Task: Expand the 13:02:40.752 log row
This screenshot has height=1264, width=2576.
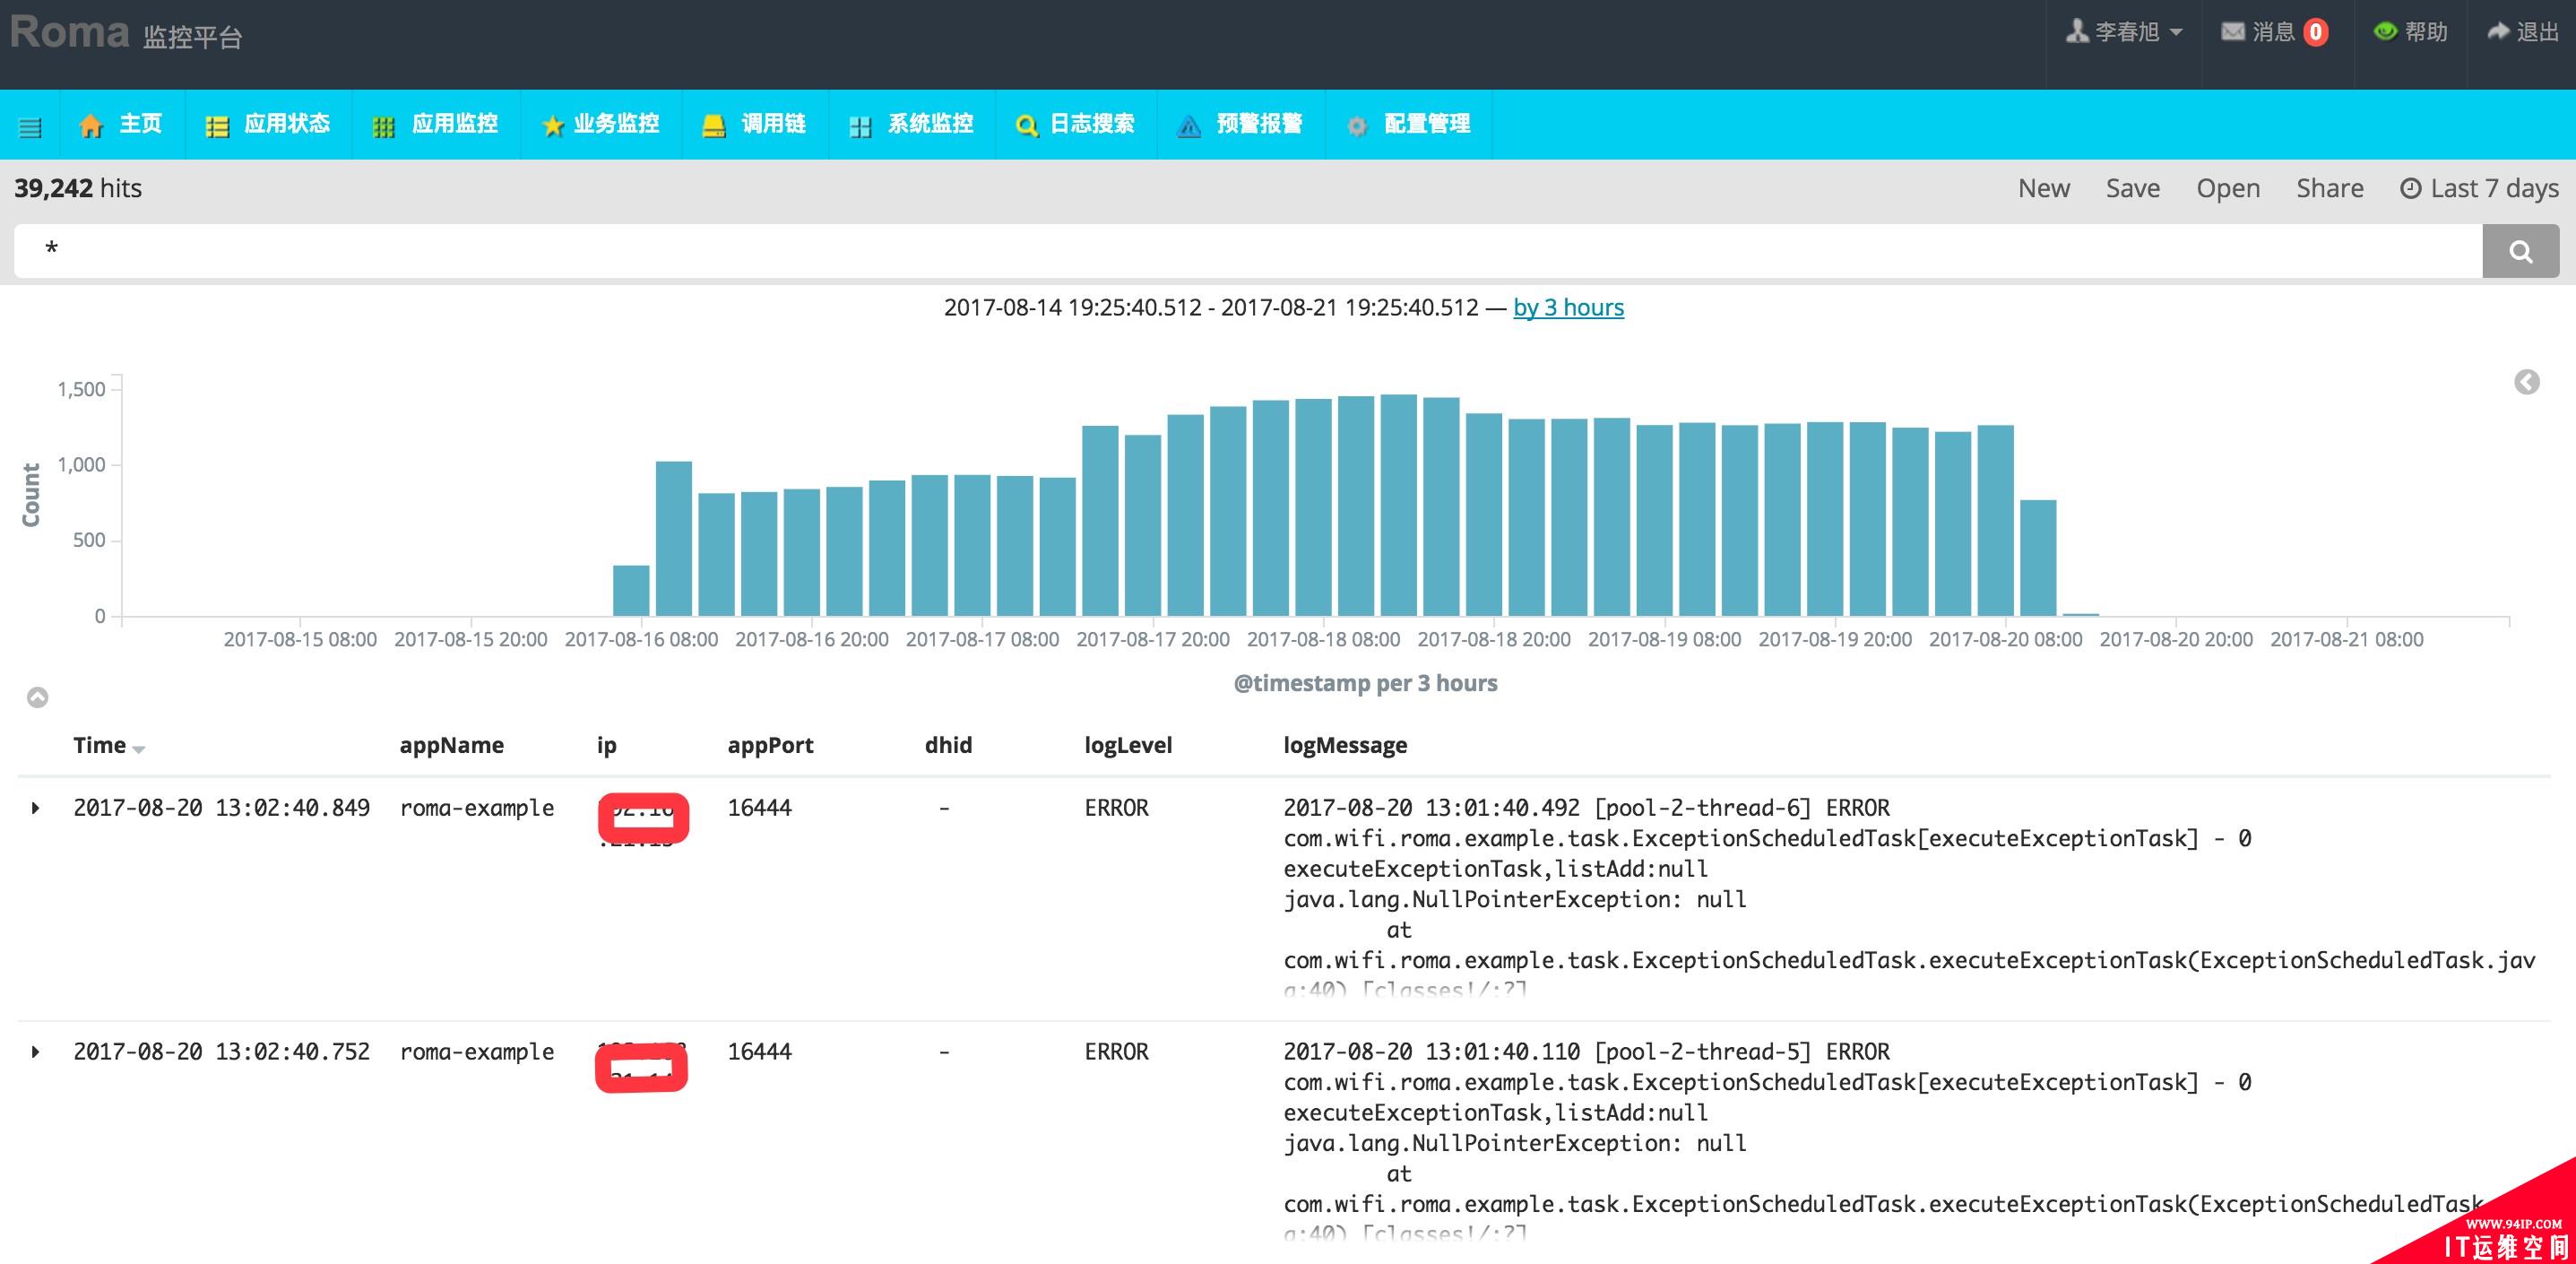Action: pyautogui.click(x=35, y=1052)
